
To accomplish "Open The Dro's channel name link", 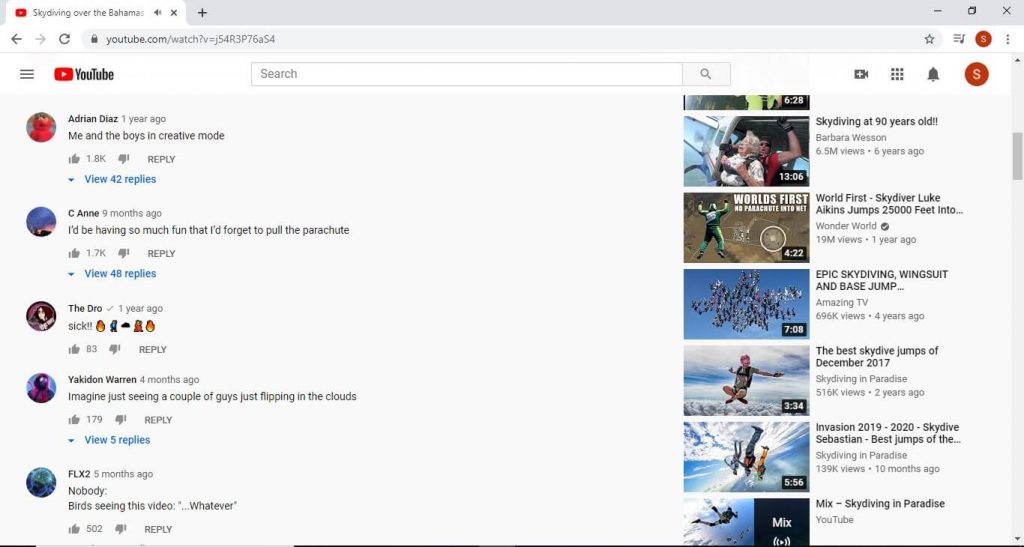I will click(x=85, y=308).
